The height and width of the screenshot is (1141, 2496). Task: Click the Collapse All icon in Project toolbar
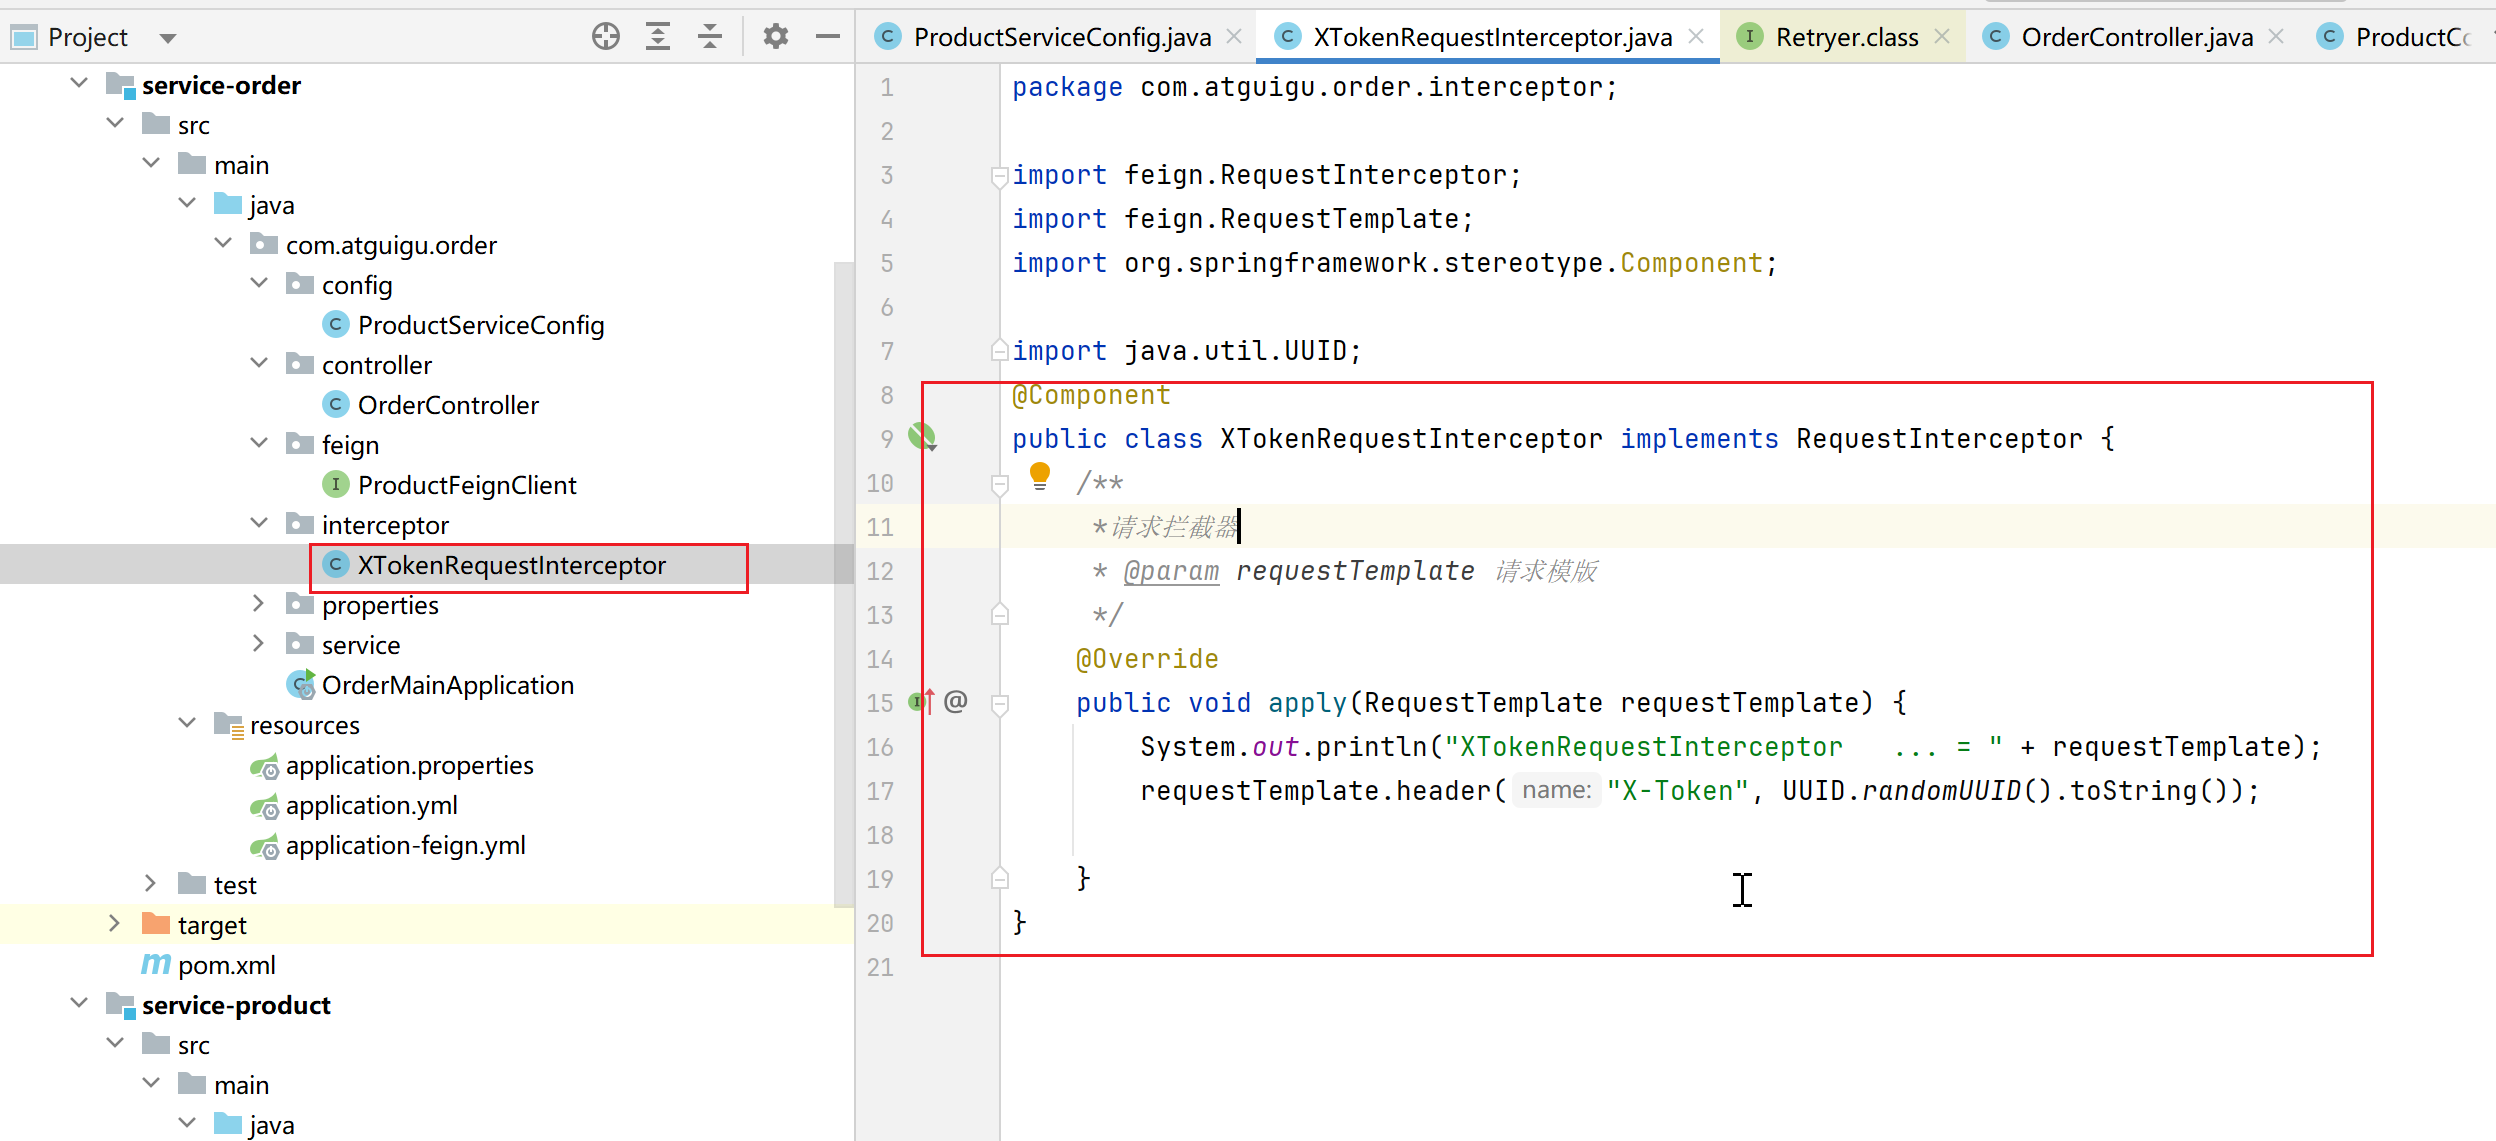(x=709, y=37)
